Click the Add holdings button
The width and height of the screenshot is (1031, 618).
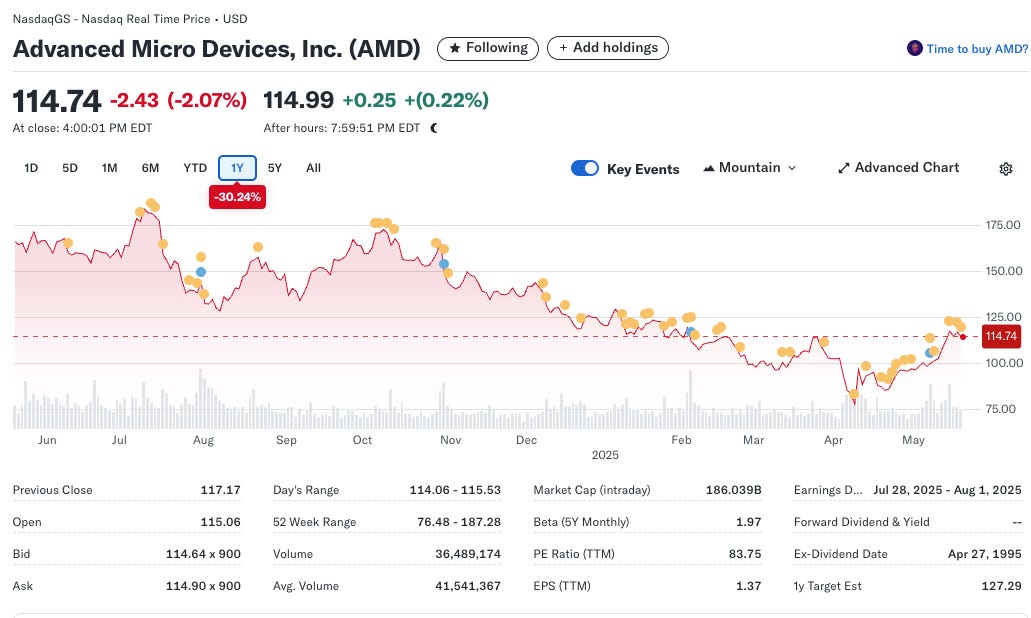click(608, 48)
